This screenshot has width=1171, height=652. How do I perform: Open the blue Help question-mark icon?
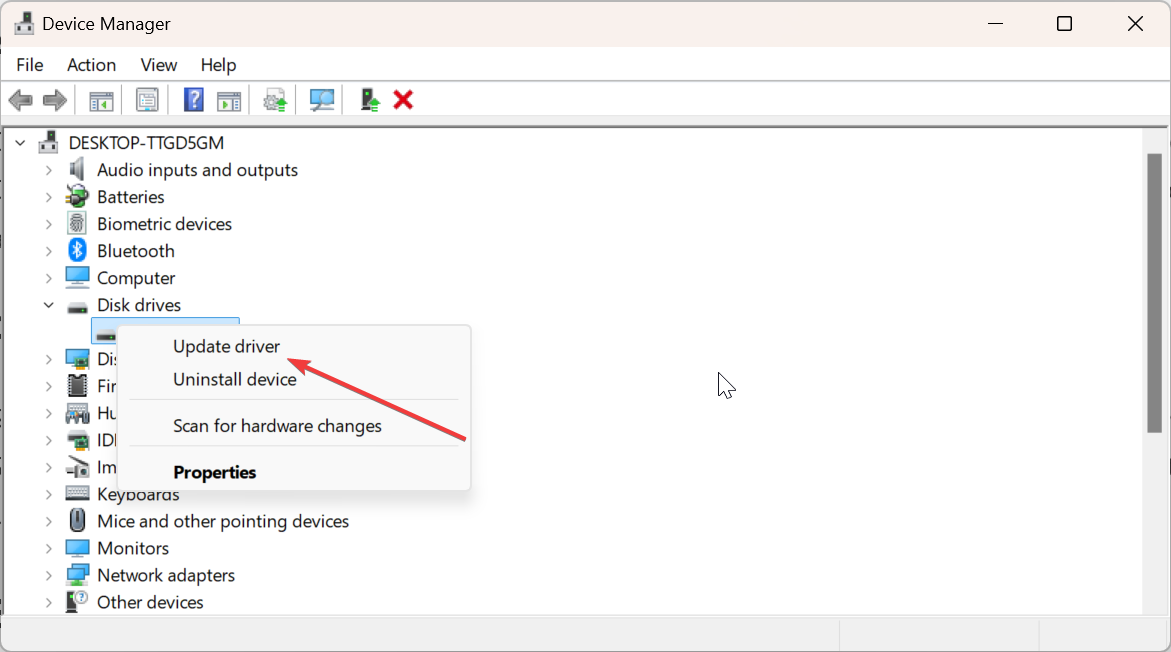(193, 100)
